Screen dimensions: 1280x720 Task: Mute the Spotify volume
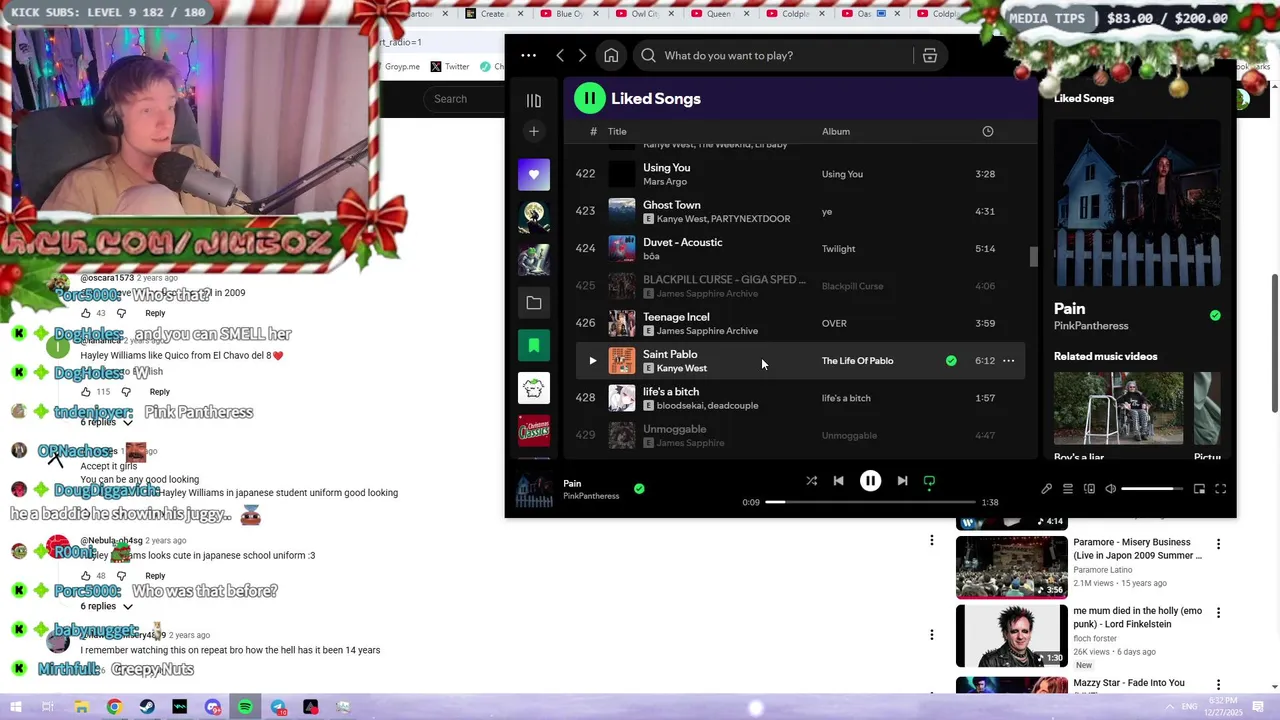[x=1110, y=489]
